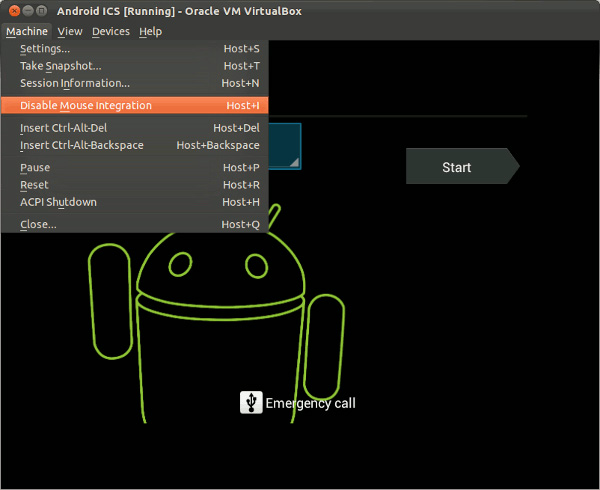Maximize the VirtualBox window
Screen dimensions: 600x490
pyautogui.click(x=42, y=11)
